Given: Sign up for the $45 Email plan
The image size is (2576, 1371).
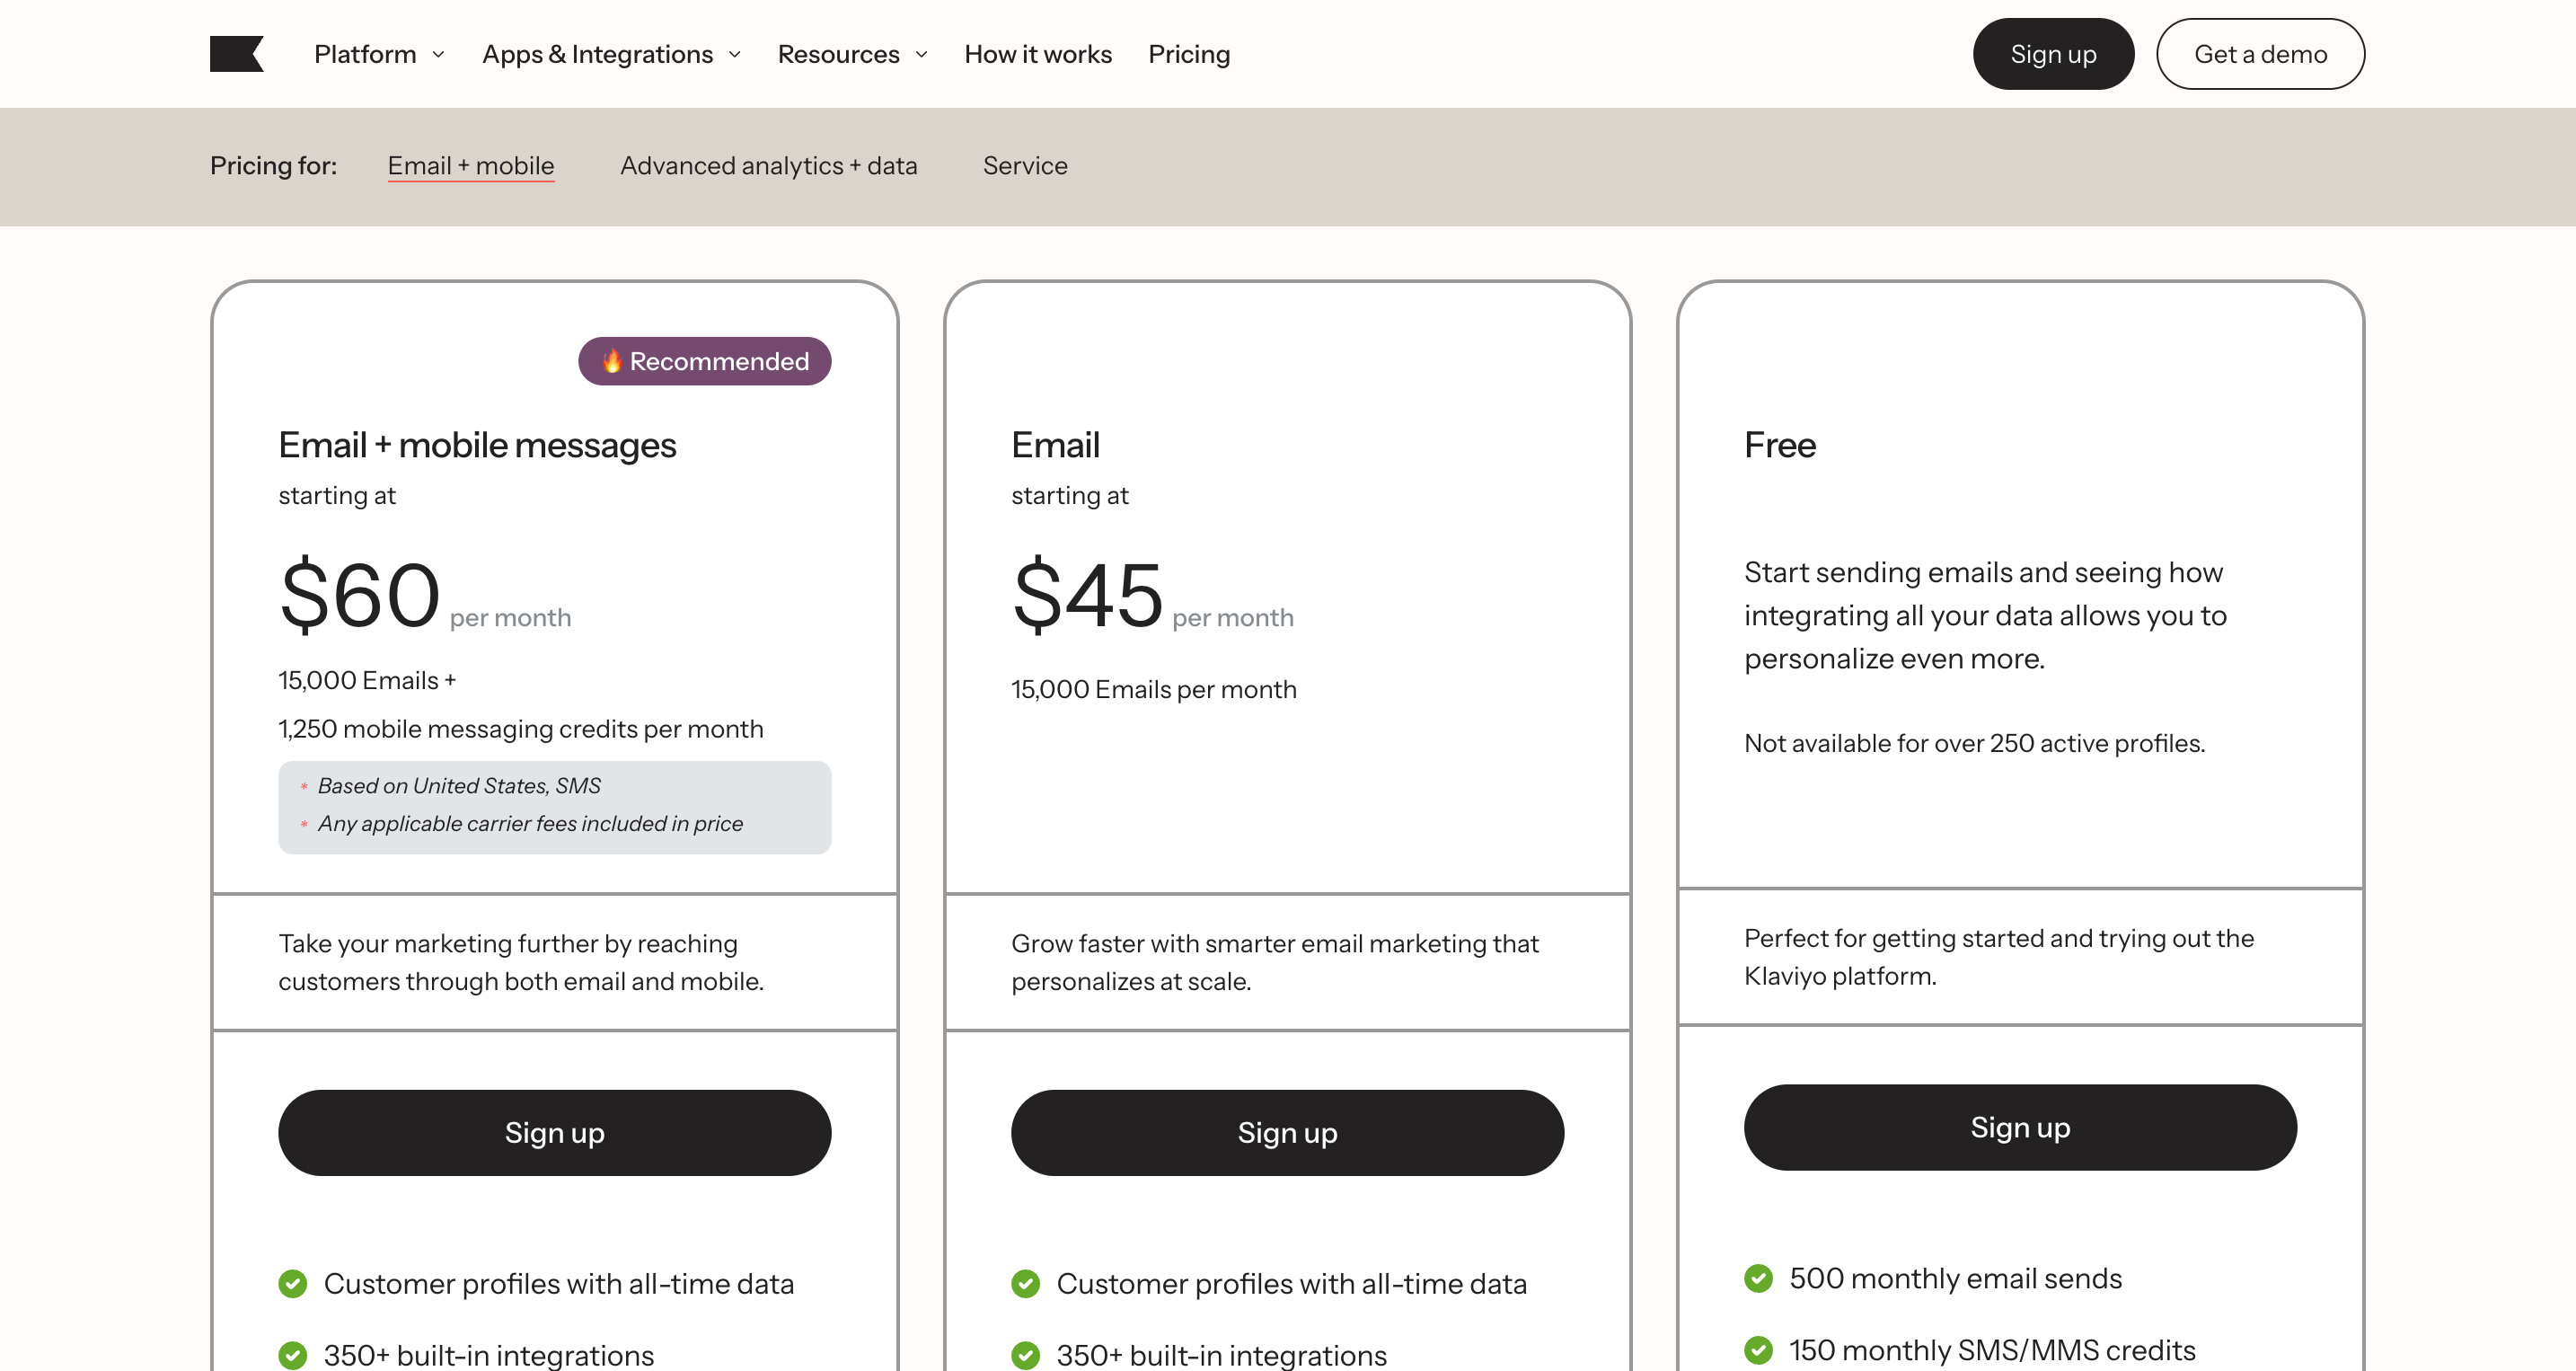Looking at the screenshot, I should point(1286,1132).
